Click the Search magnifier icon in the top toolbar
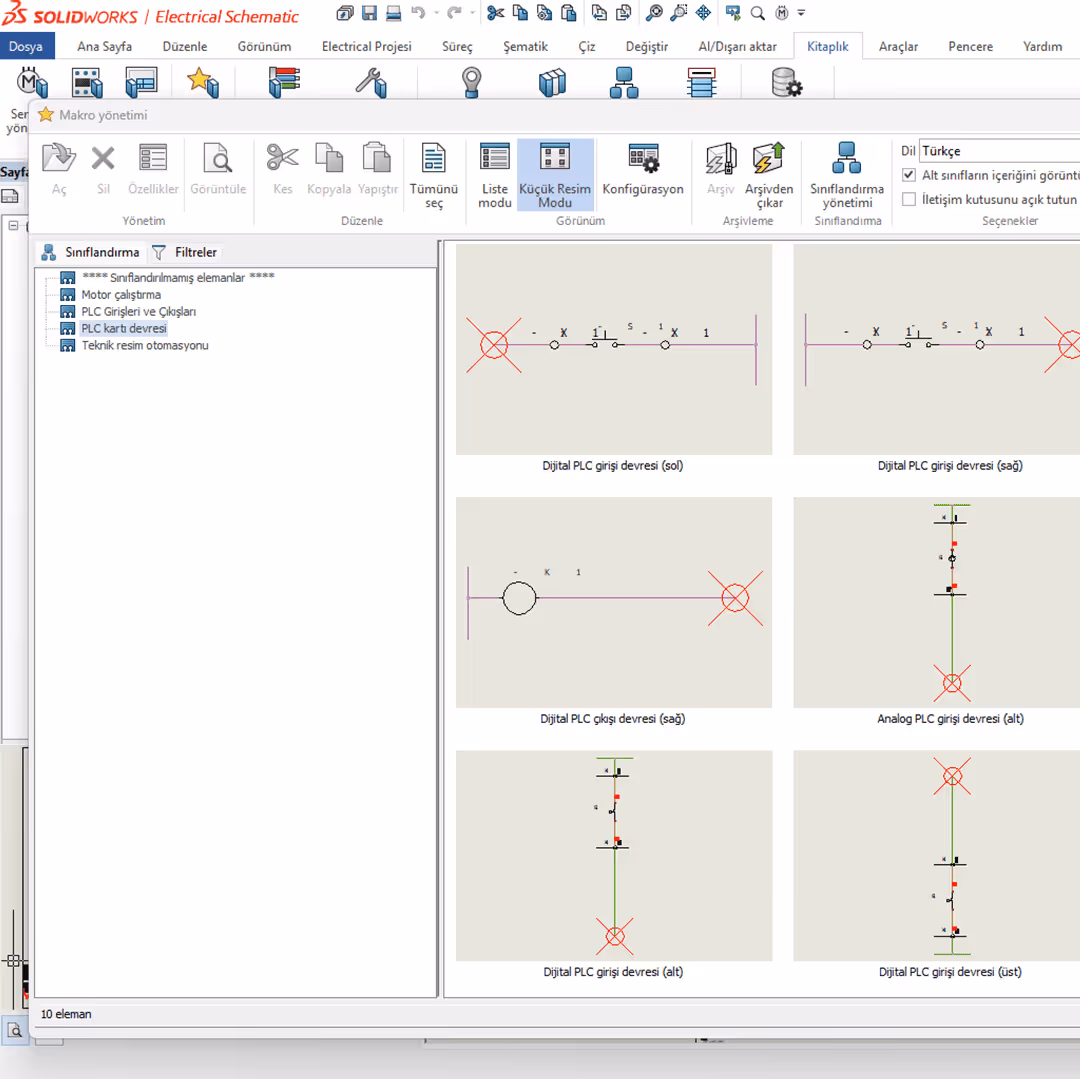The width and height of the screenshot is (1080, 1079). [x=758, y=12]
